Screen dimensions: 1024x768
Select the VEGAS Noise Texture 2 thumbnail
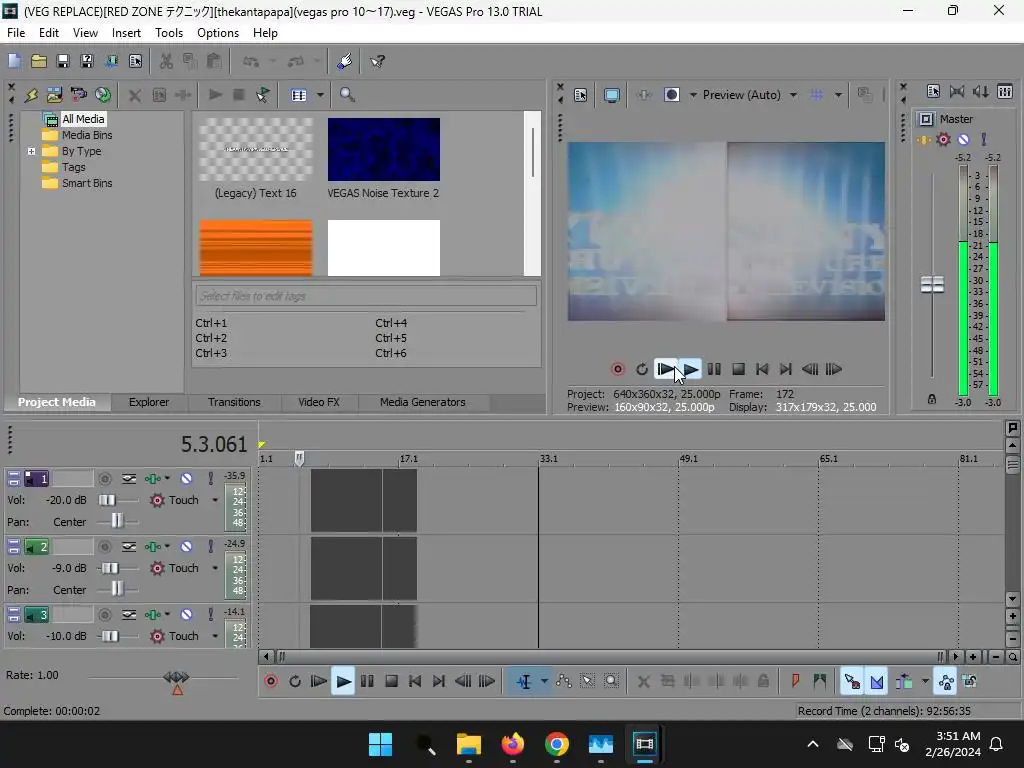click(383, 150)
